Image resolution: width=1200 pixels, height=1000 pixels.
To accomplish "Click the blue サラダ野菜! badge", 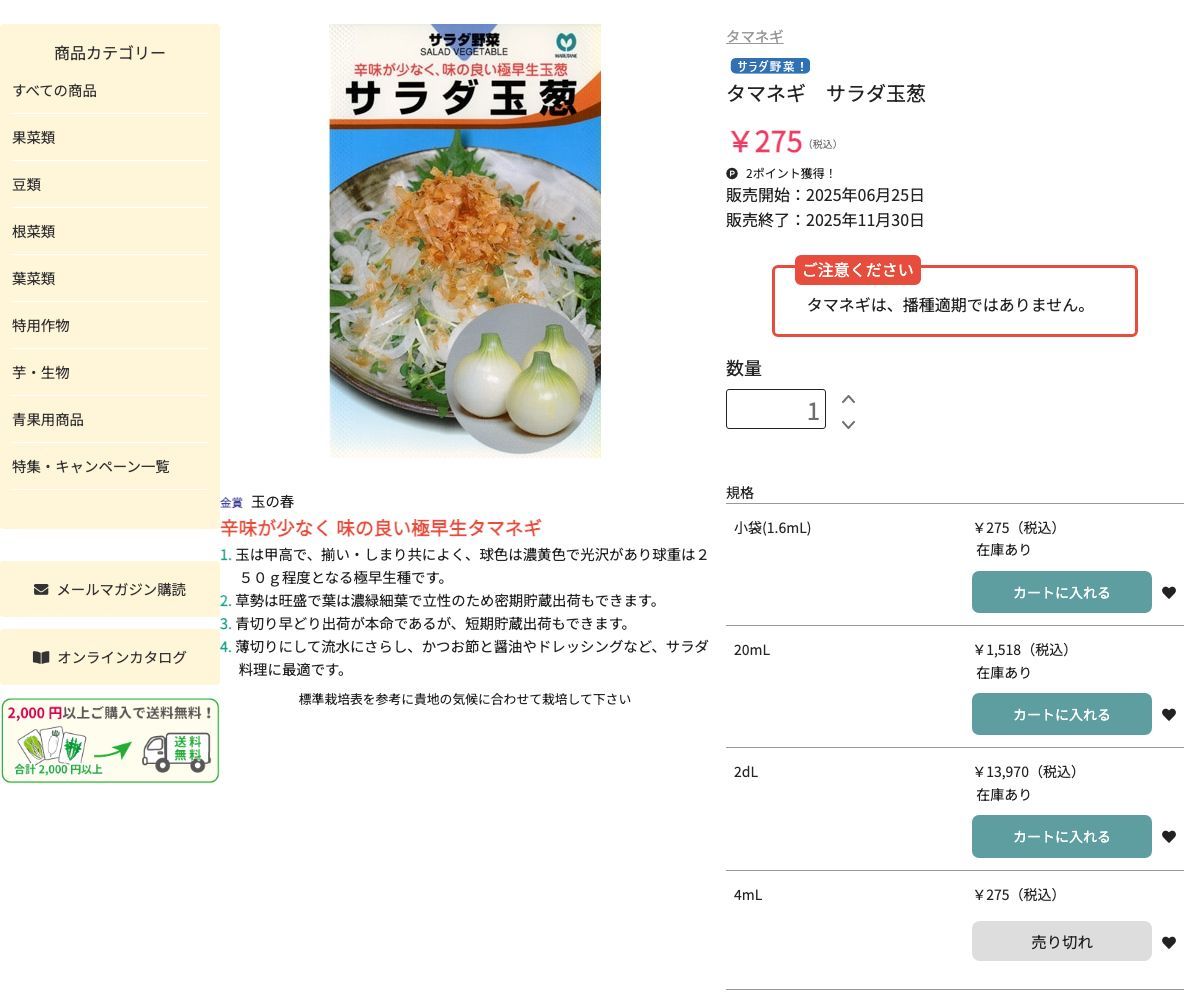I will [769, 65].
